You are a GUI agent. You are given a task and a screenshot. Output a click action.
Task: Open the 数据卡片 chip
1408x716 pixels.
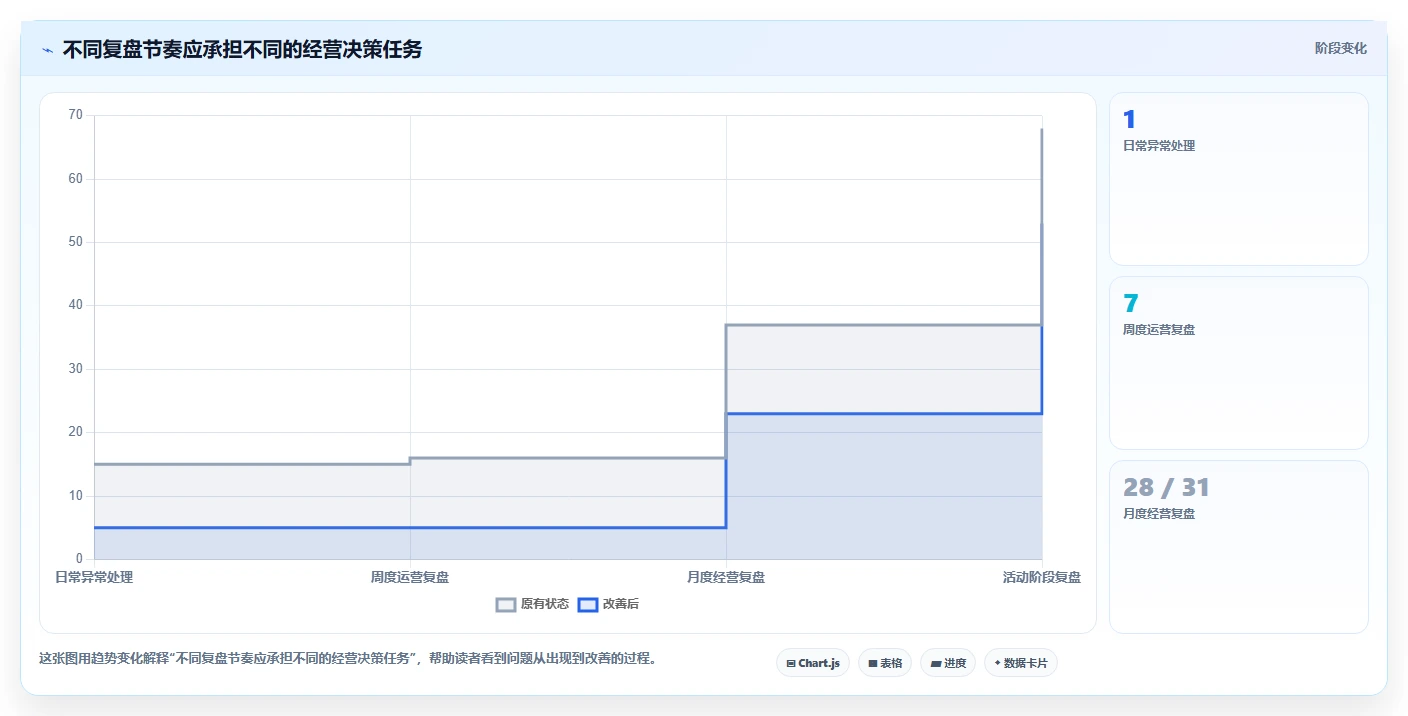[1021, 663]
